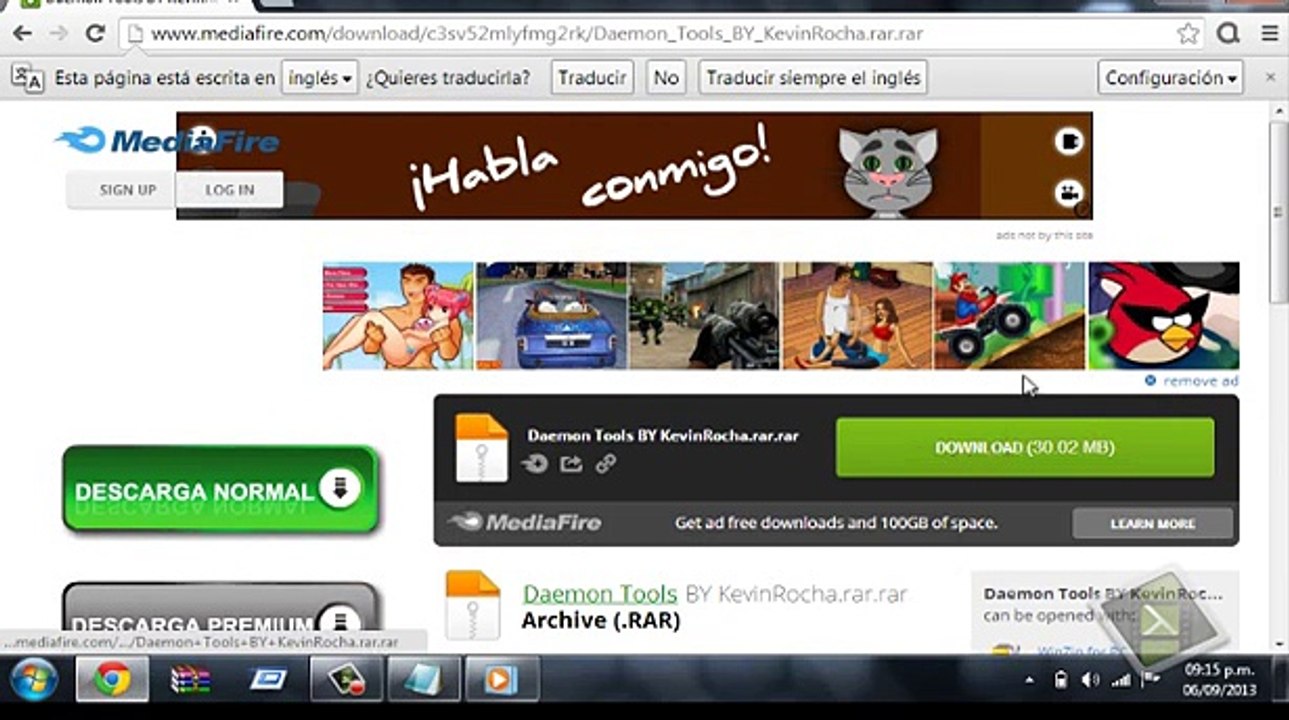Open the couple on beach game thumbnail
This screenshot has height=720, width=1289.
(398, 316)
